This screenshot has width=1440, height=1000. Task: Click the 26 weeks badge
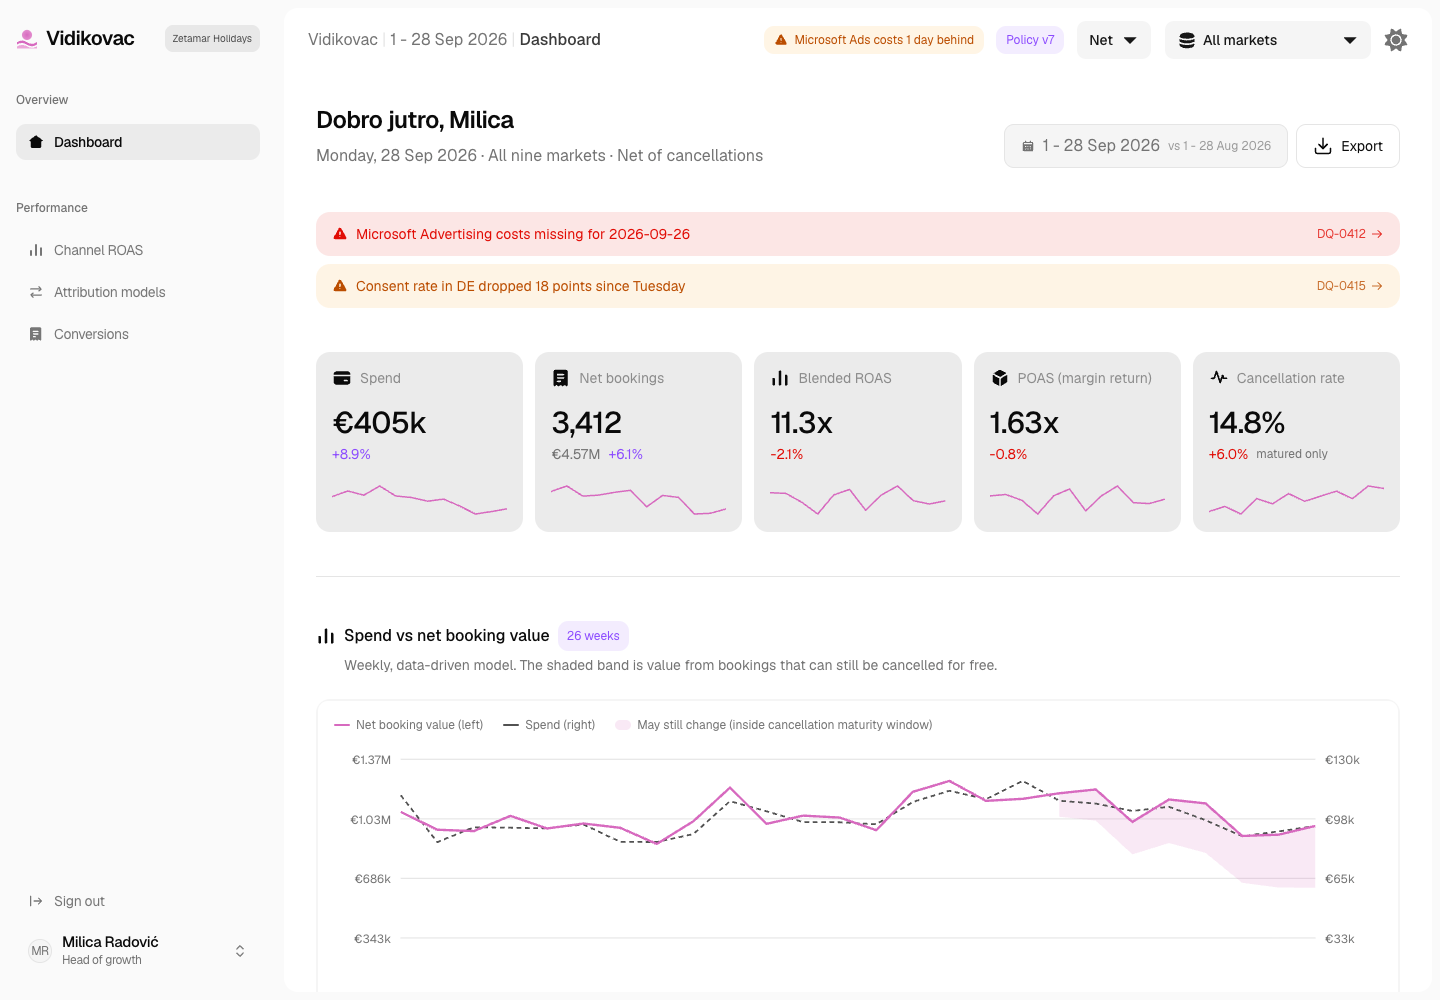tap(593, 636)
